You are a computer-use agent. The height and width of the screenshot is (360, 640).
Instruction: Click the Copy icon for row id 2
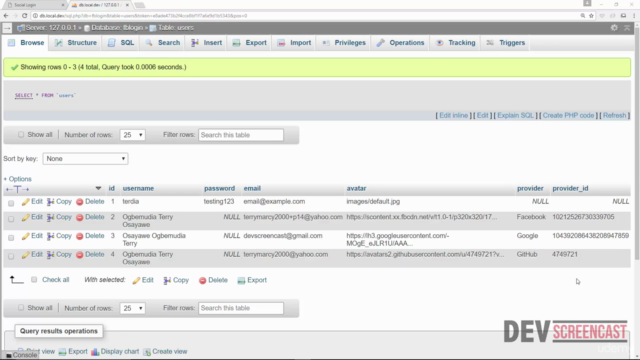(x=51, y=217)
